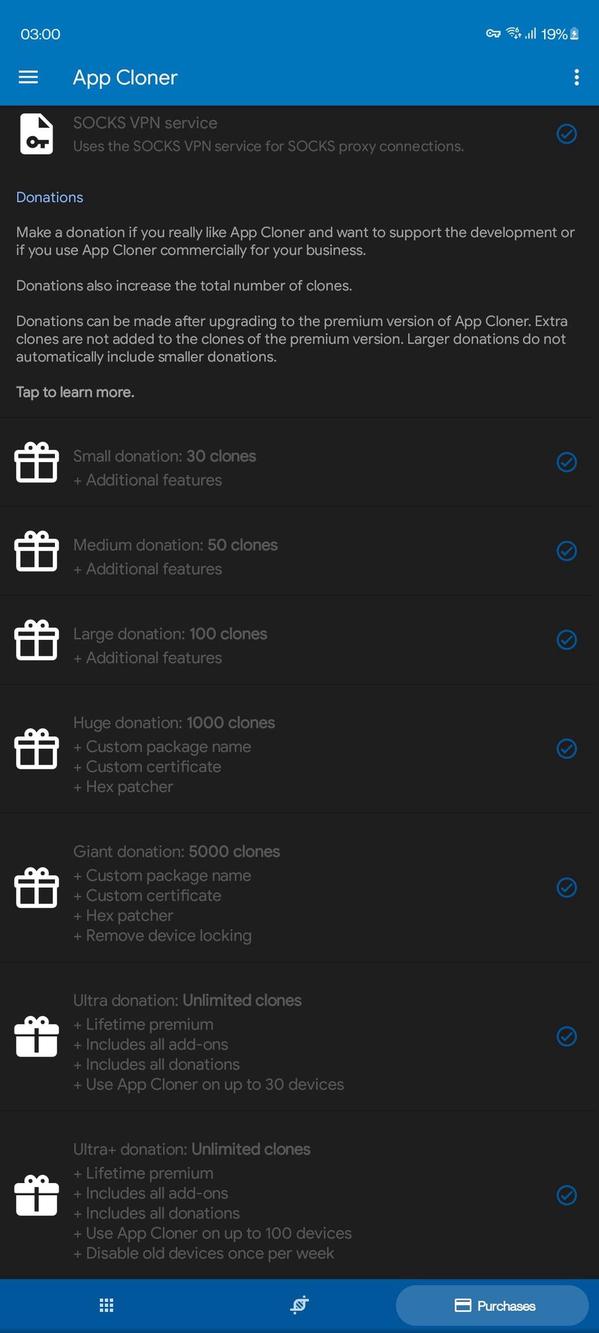Click the Huge donation gift icon
The image size is (599, 1333).
[x=36, y=748]
